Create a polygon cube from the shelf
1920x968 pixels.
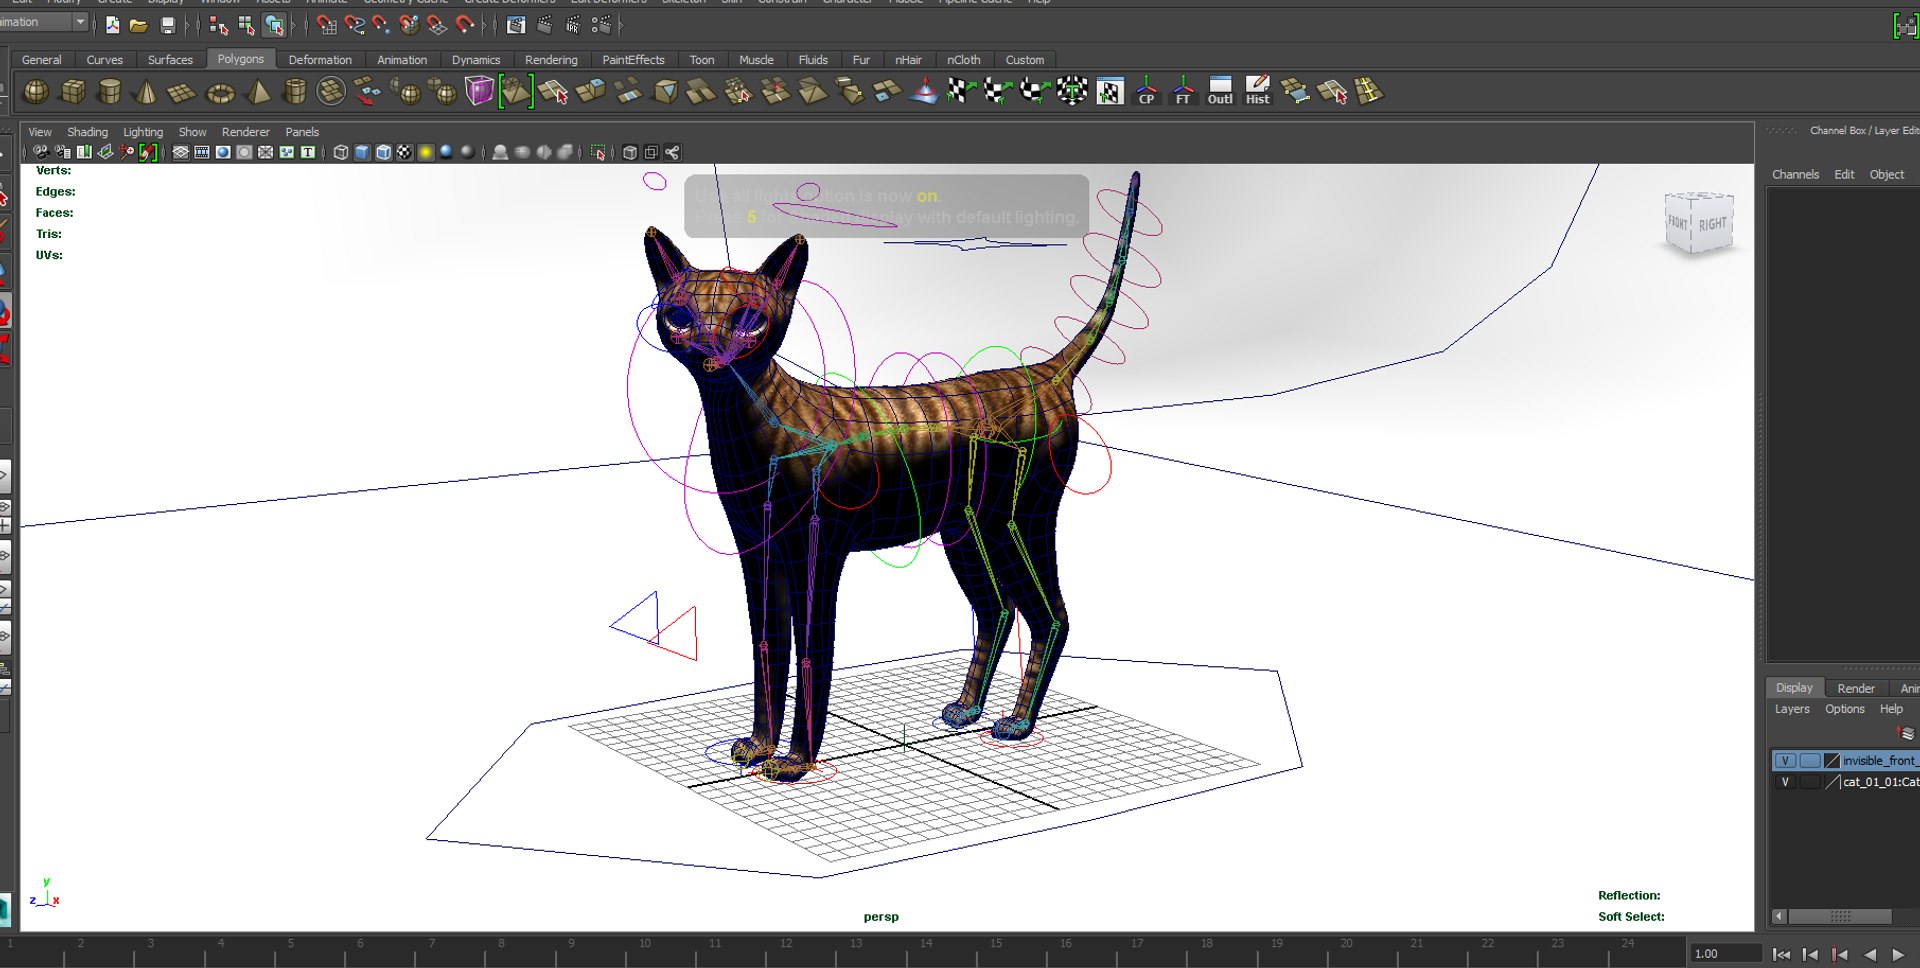point(73,92)
